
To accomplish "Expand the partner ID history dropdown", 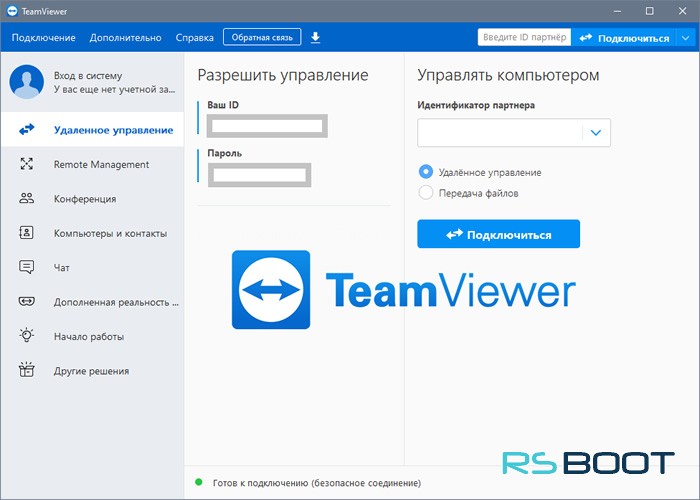I will pyautogui.click(x=596, y=133).
